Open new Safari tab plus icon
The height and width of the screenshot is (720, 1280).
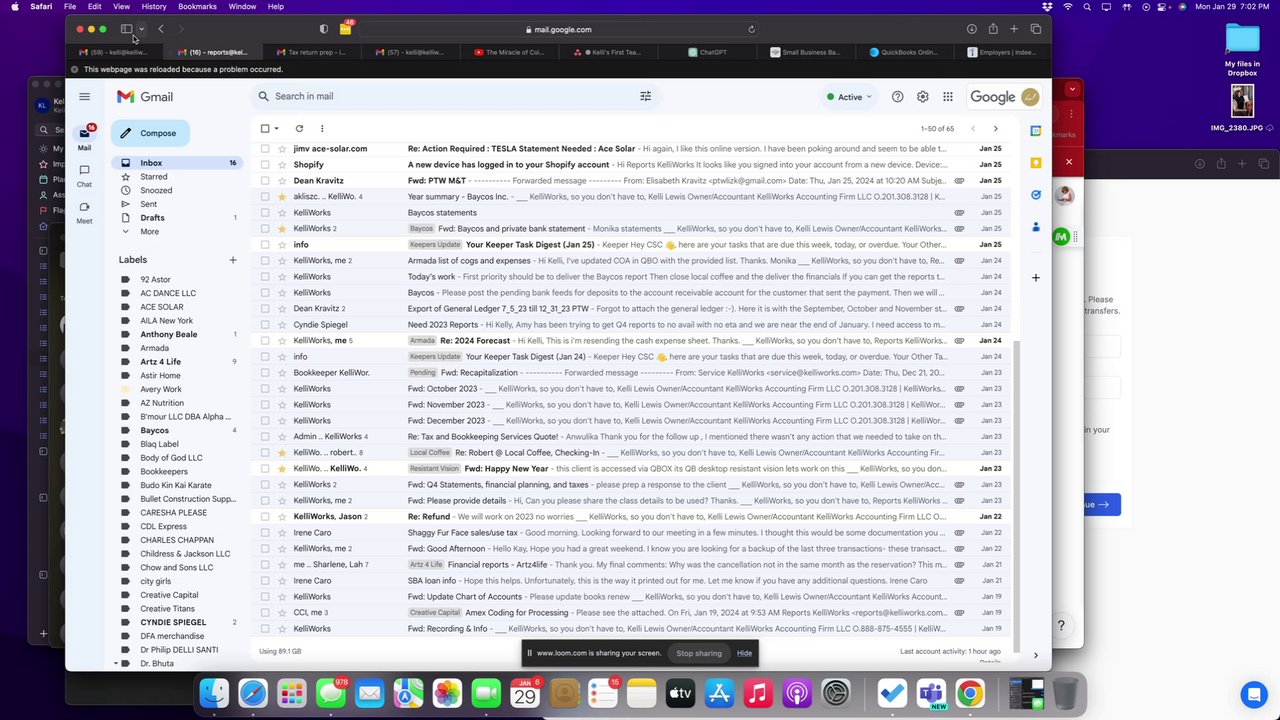[1013, 29]
